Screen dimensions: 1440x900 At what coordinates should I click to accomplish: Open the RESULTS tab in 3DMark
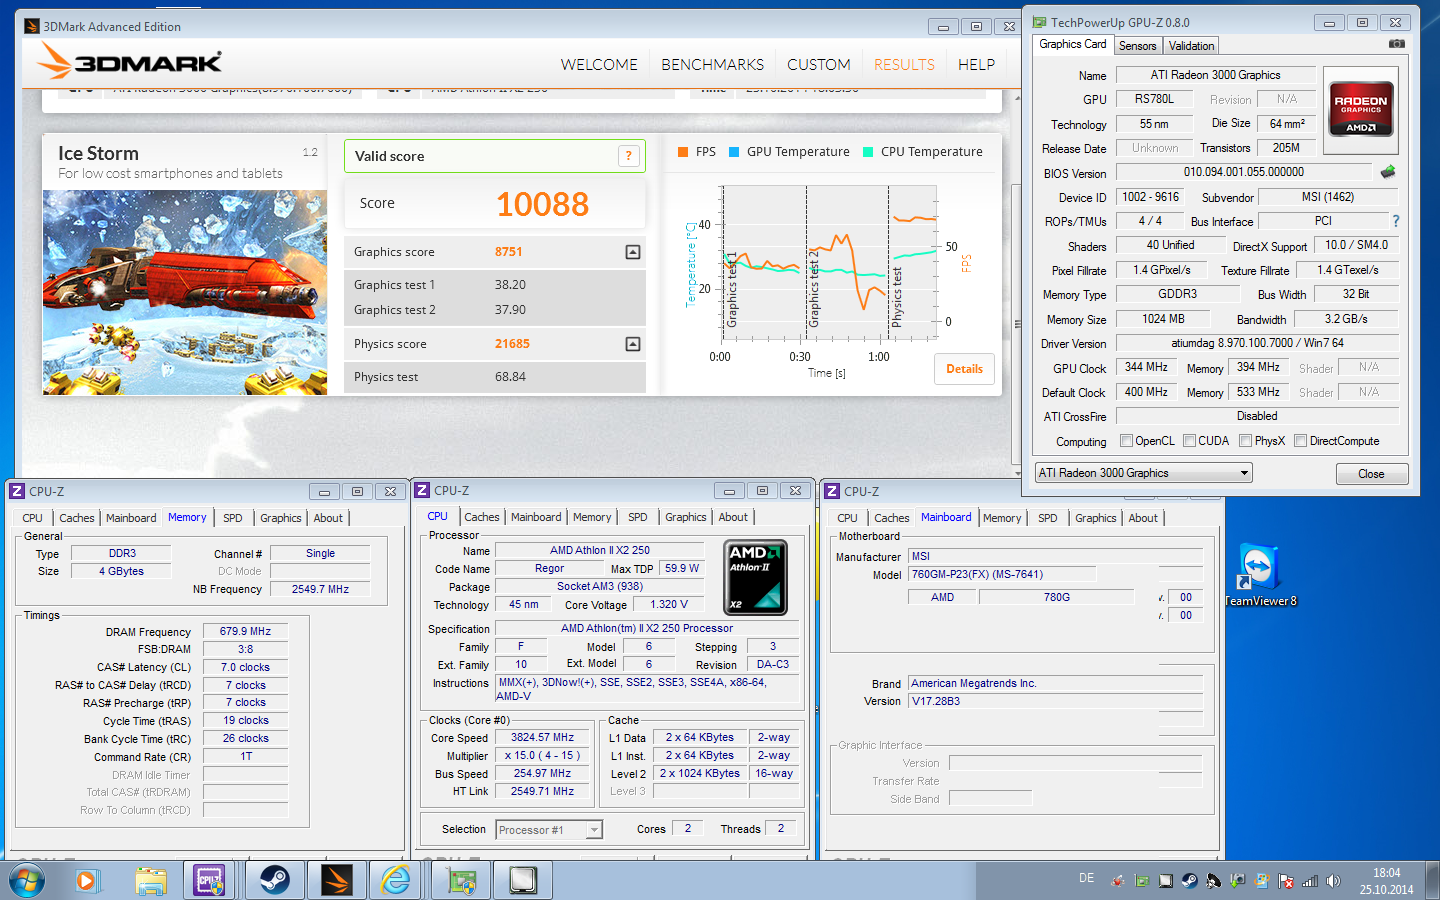[904, 64]
